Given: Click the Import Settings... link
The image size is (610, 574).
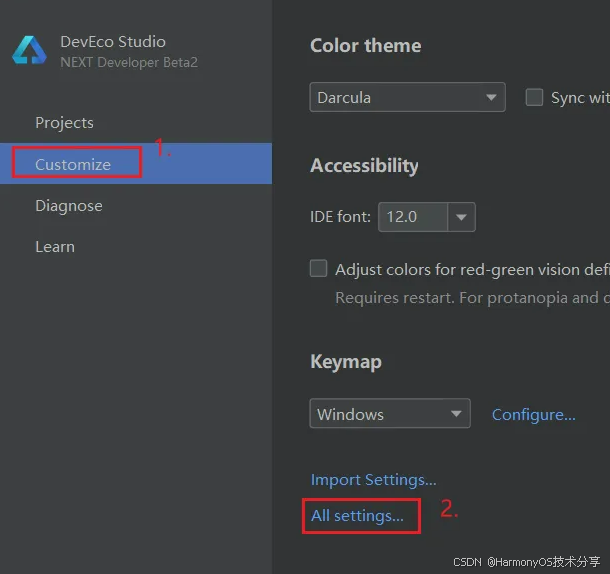Looking at the screenshot, I should (x=373, y=479).
